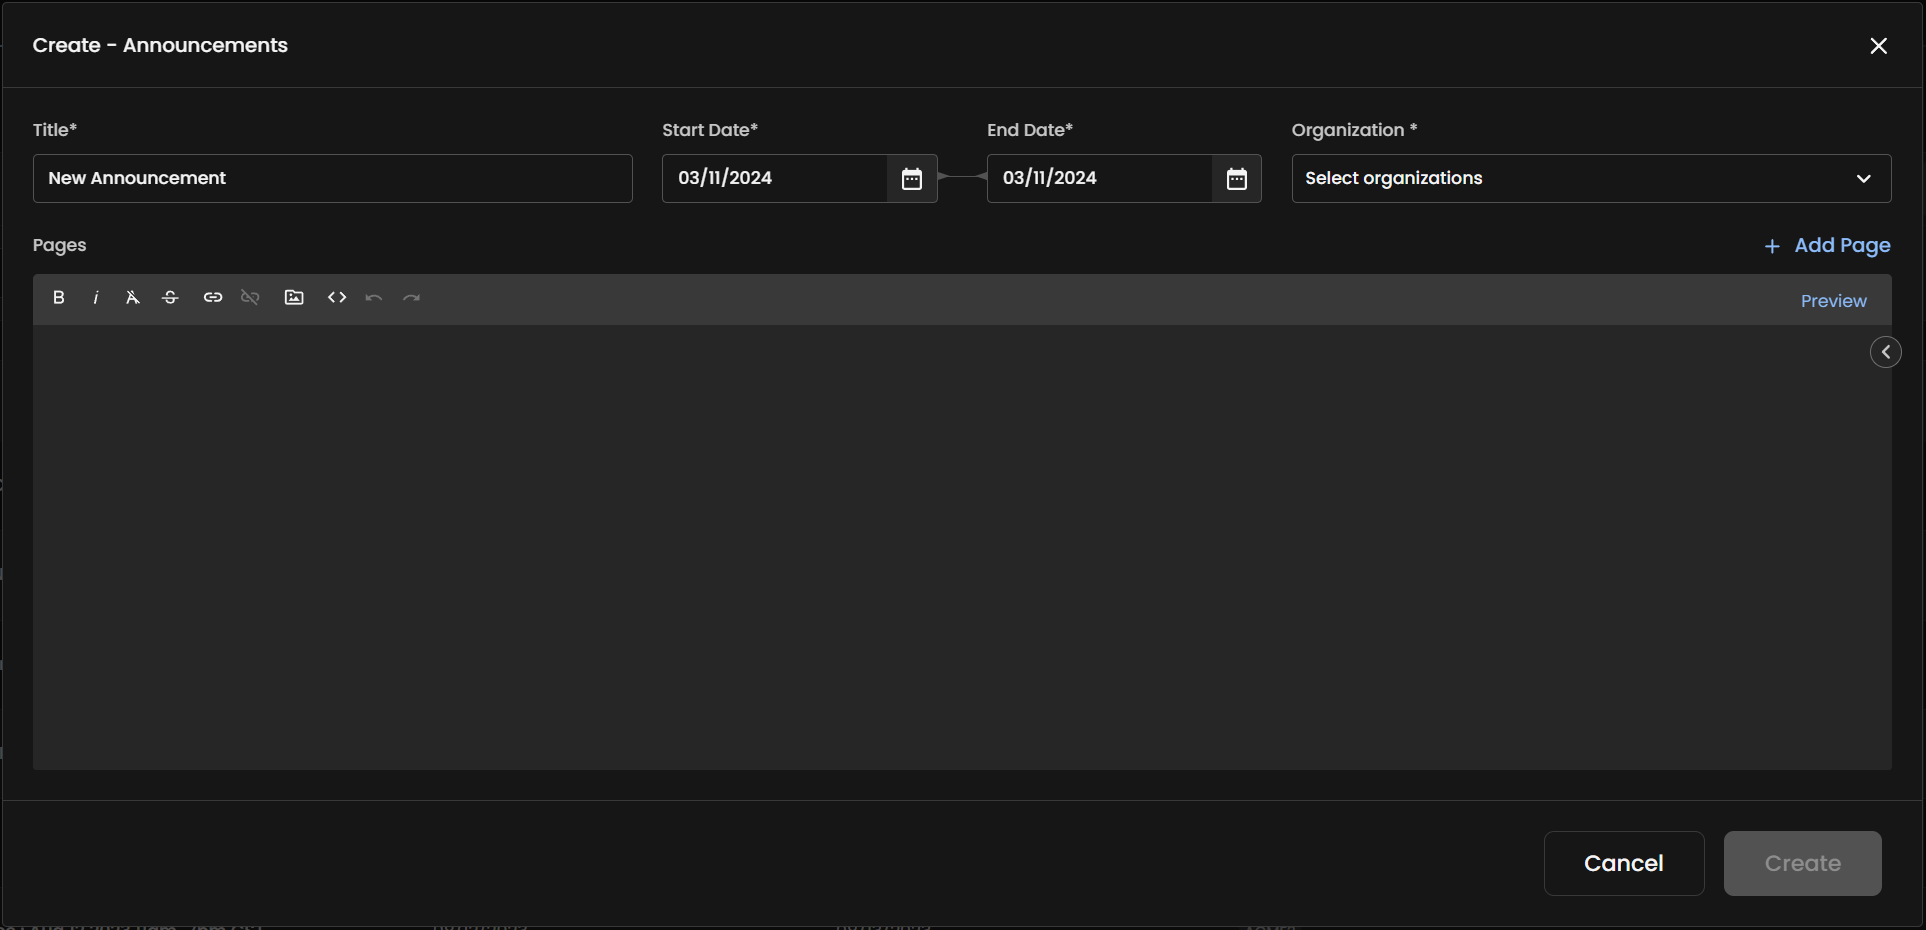Clear text formatting
This screenshot has width=1926, height=930.
(132, 297)
